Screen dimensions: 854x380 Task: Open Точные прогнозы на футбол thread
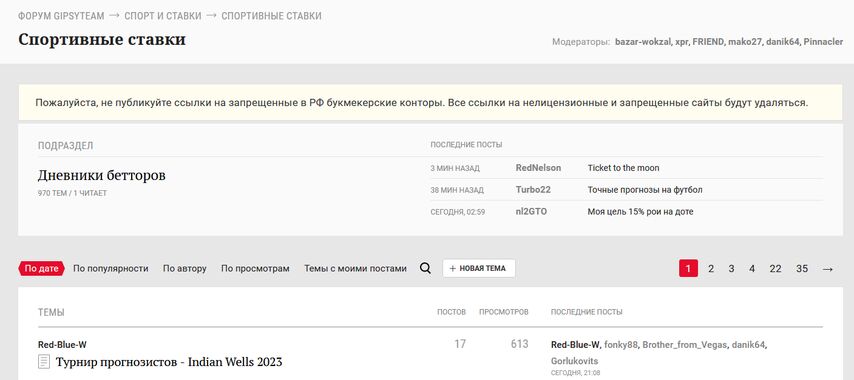click(x=645, y=190)
